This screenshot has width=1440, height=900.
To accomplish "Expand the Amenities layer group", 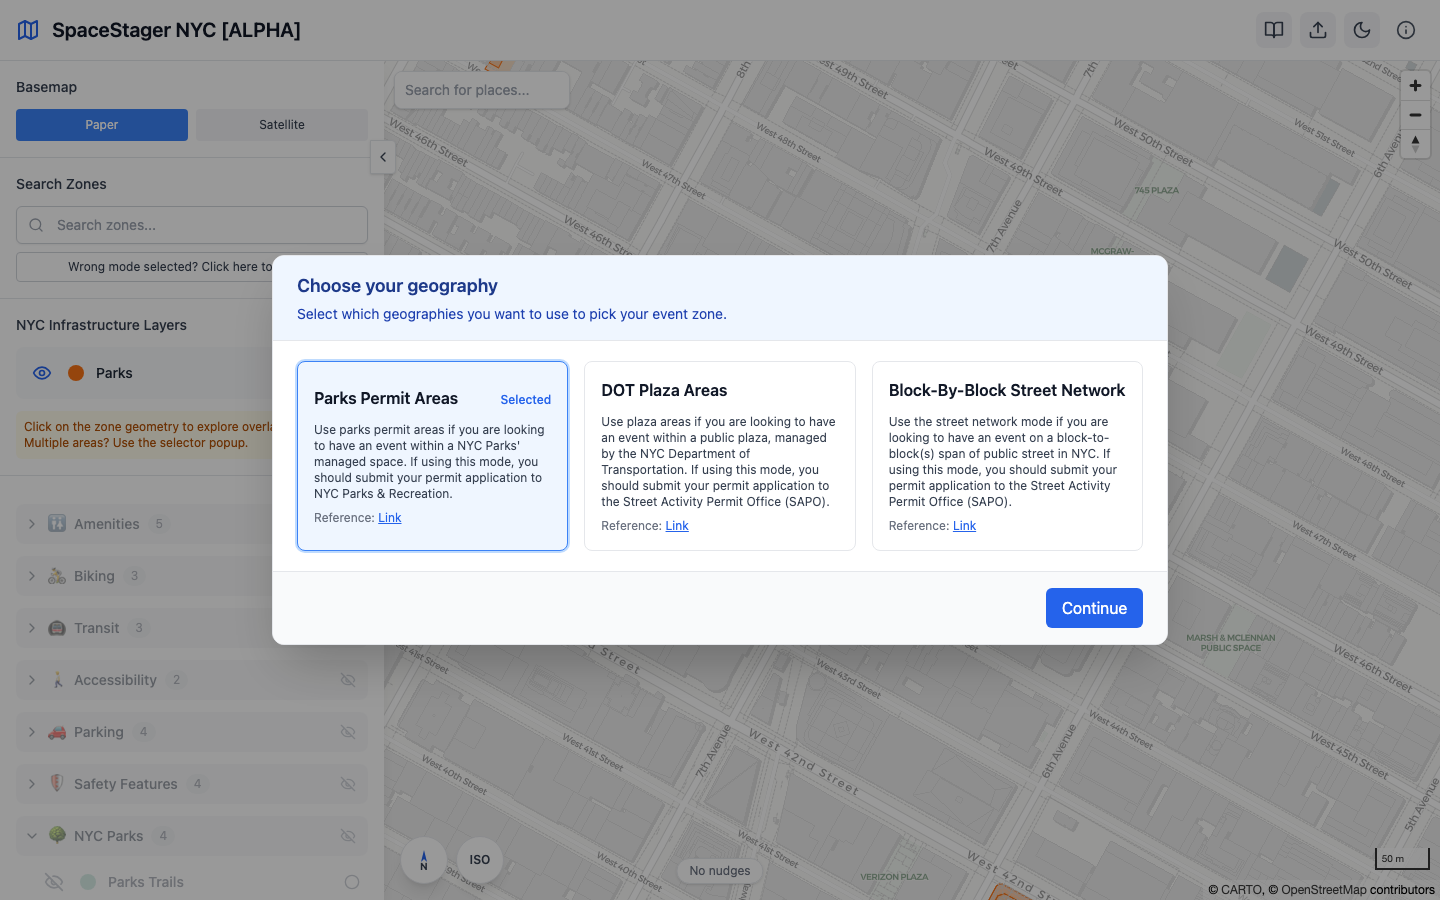I will coord(30,523).
